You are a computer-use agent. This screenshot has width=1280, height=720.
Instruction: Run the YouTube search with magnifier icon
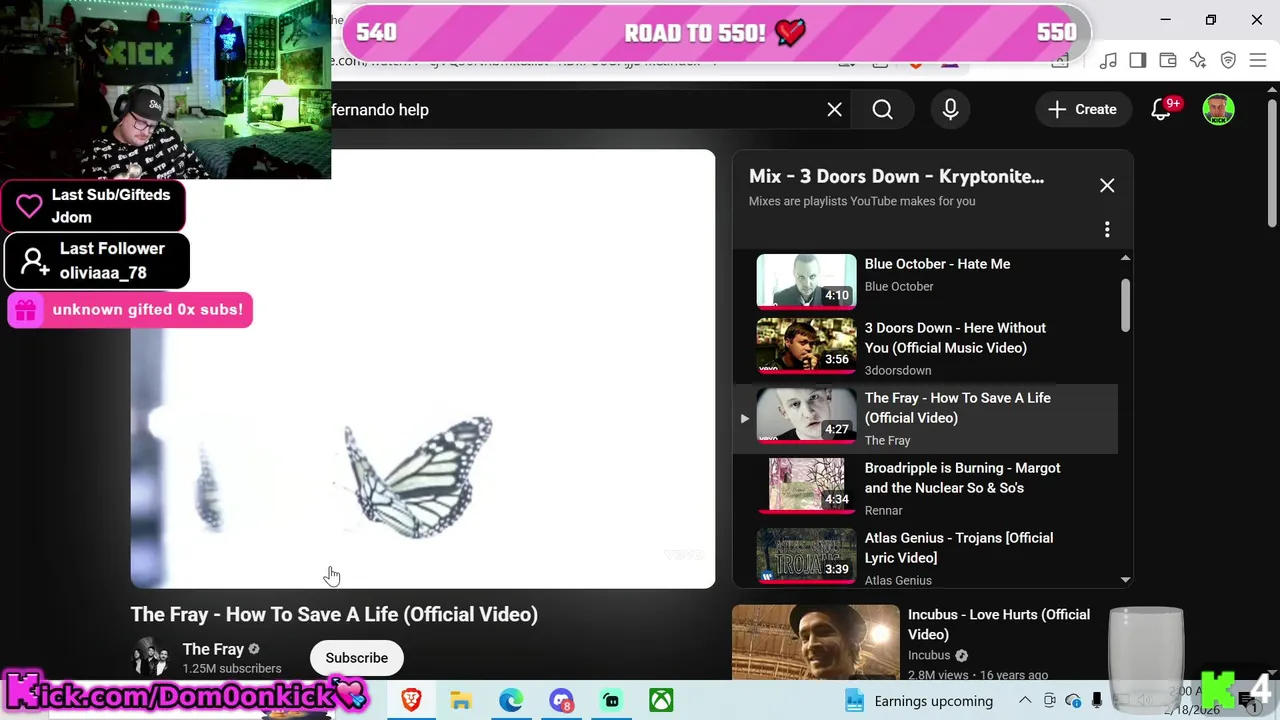(x=882, y=110)
